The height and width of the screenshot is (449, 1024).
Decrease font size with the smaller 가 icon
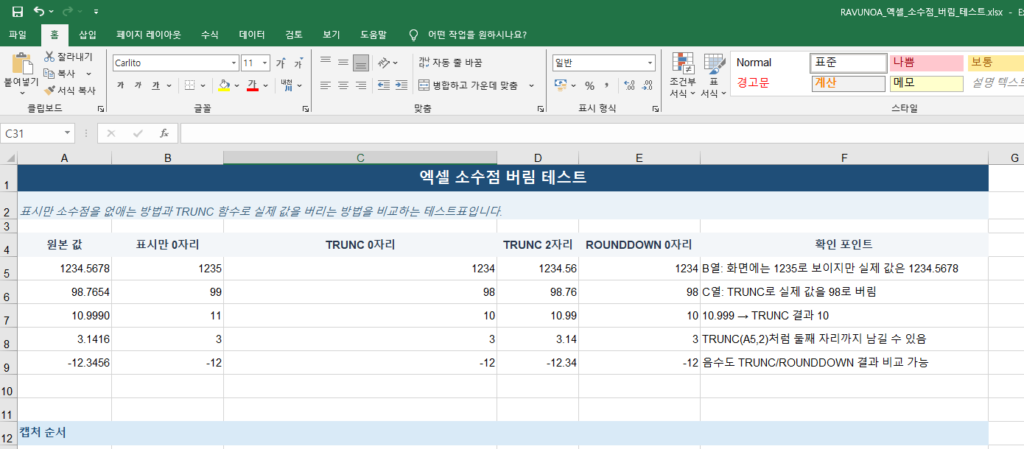coord(298,63)
